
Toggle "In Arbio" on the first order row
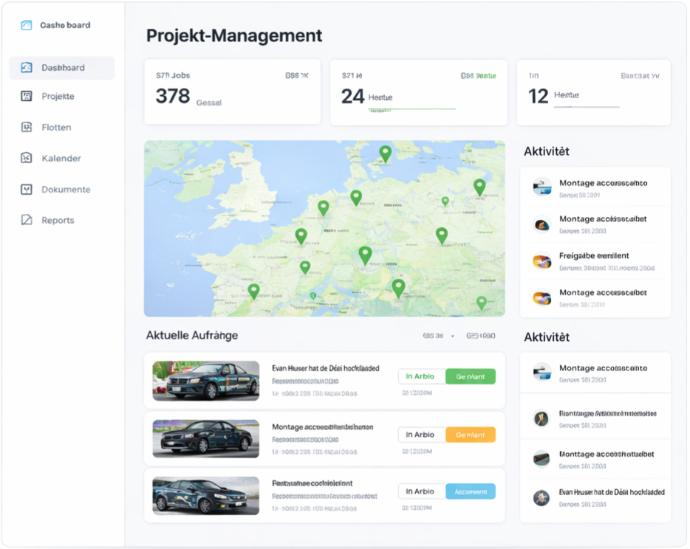pos(421,377)
